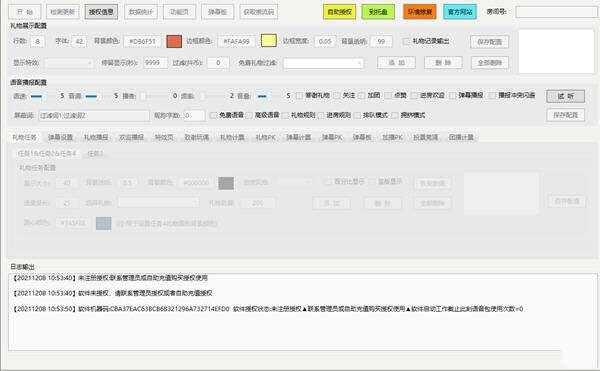Switch to the 投票竞猜 tab
Viewport: 600px width, 371px height.
coord(426,137)
